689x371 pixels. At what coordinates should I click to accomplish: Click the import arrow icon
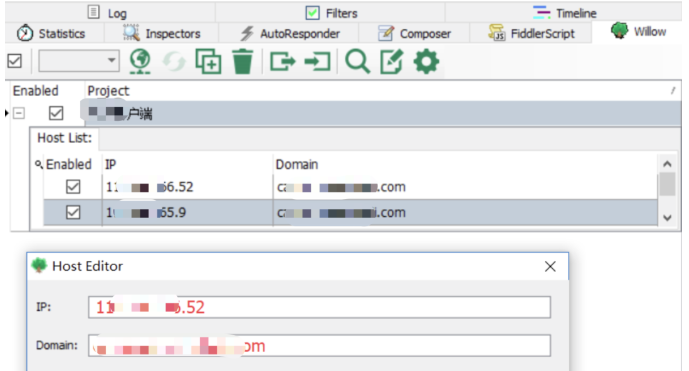pyautogui.click(x=318, y=61)
